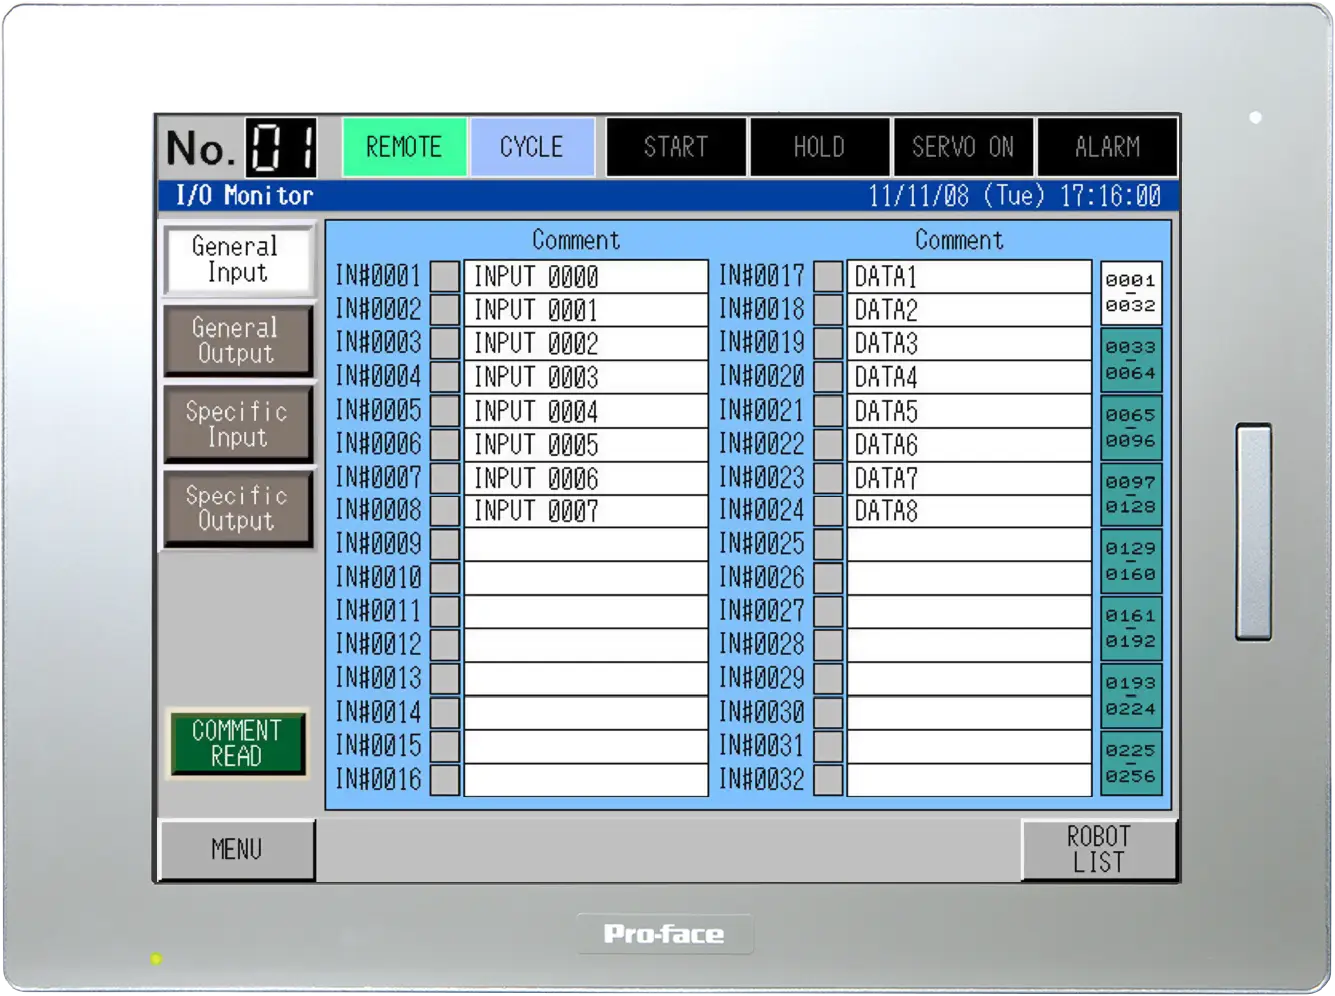Switch to the General Input tab

pos(237,260)
